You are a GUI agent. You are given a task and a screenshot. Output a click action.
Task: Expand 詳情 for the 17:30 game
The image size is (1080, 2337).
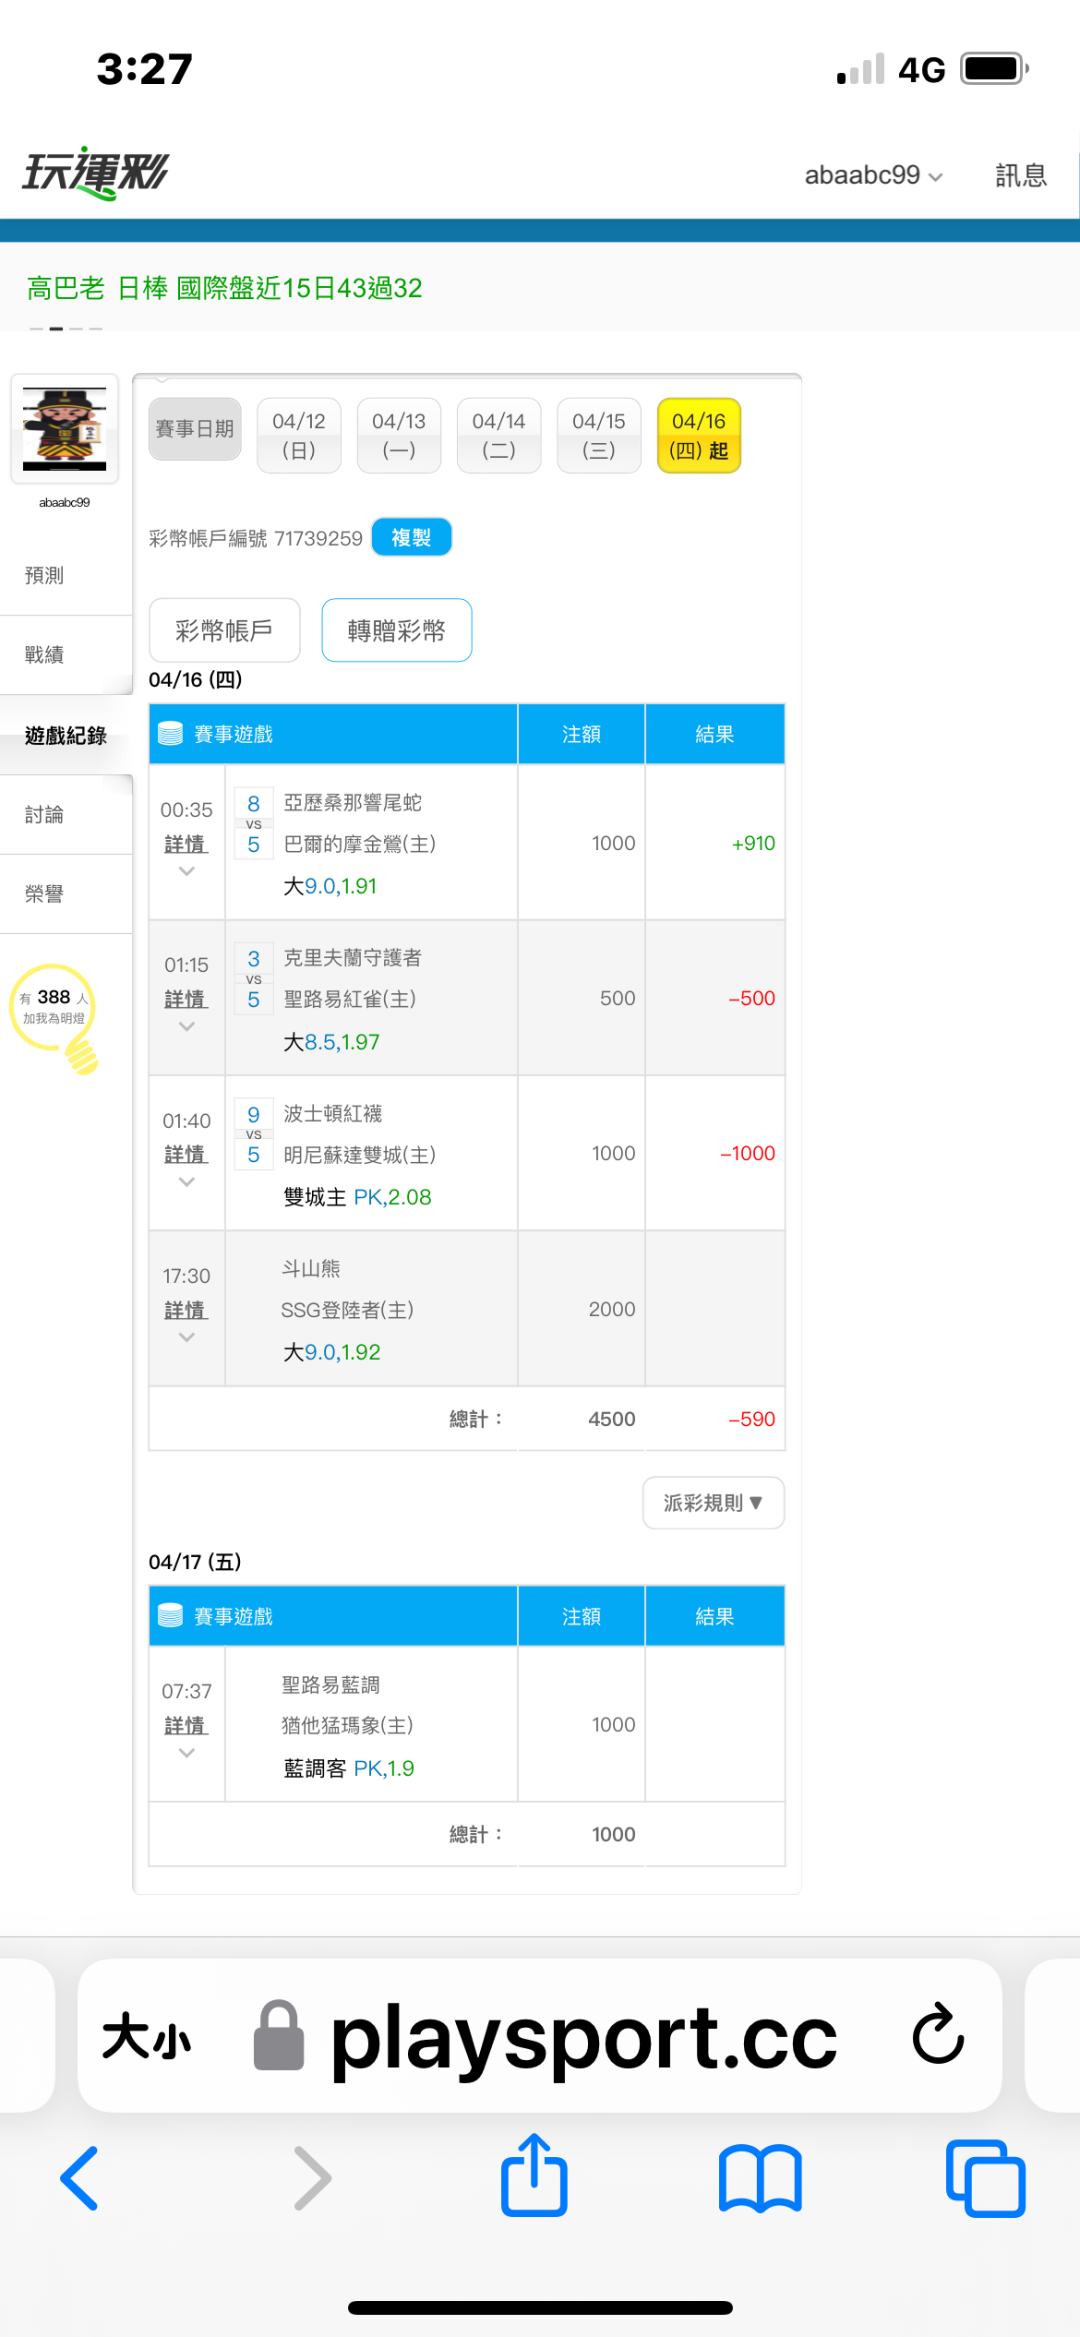tap(186, 1311)
